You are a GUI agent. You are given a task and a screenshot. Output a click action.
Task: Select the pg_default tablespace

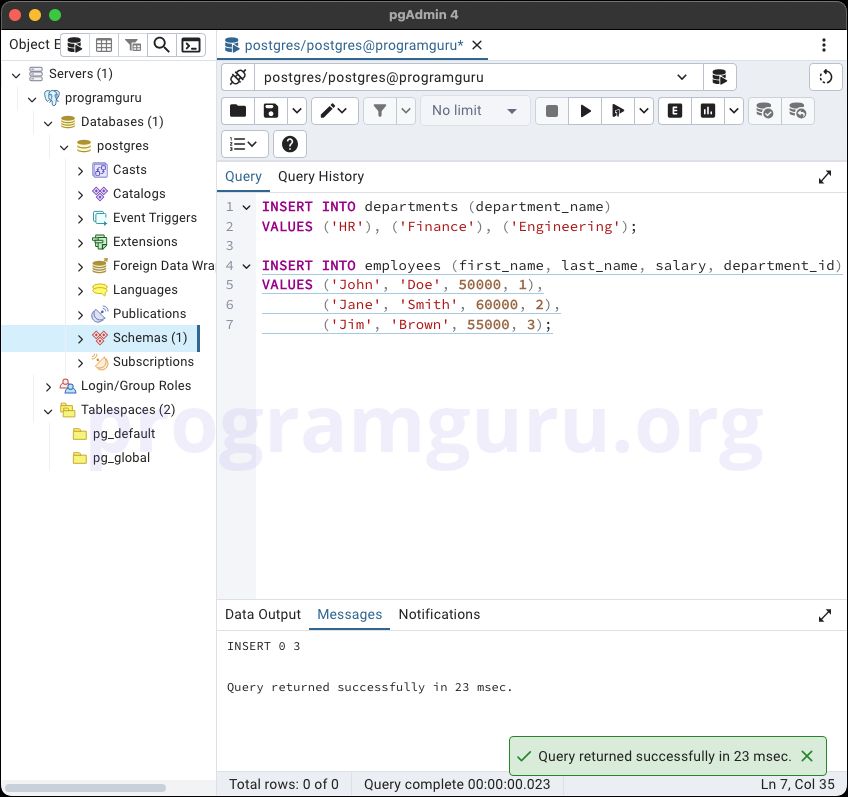[123, 434]
